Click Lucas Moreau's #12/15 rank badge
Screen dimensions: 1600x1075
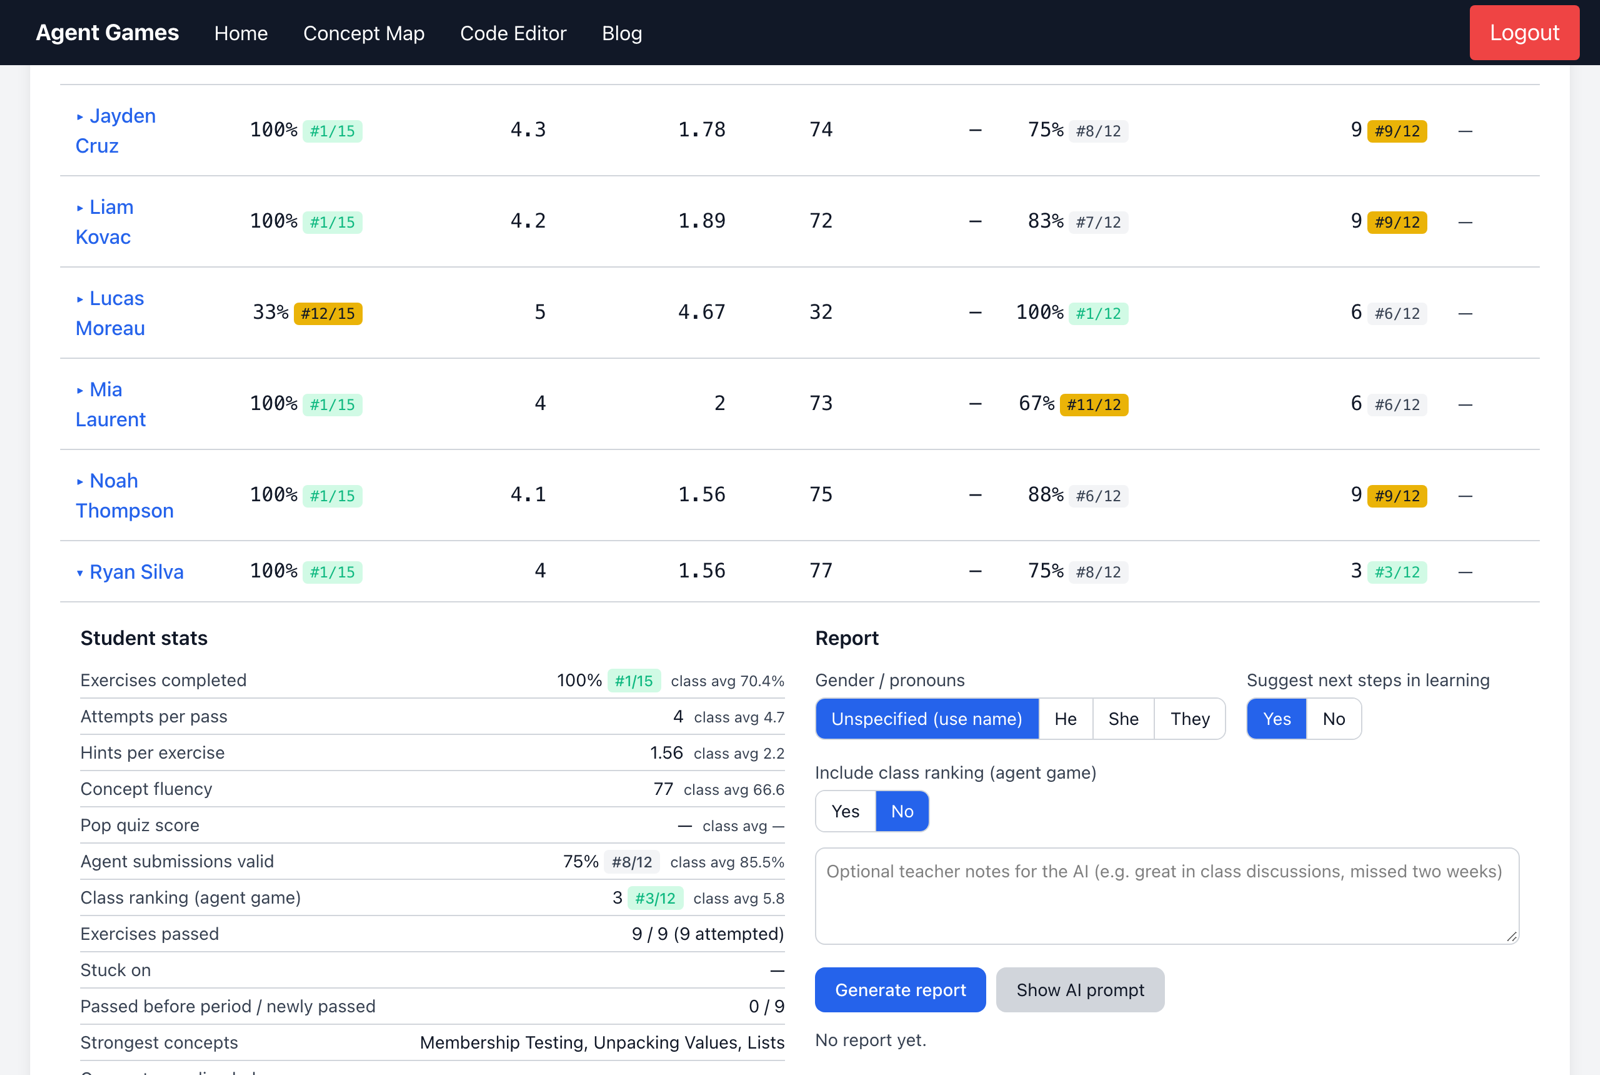click(x=328, y=314)
